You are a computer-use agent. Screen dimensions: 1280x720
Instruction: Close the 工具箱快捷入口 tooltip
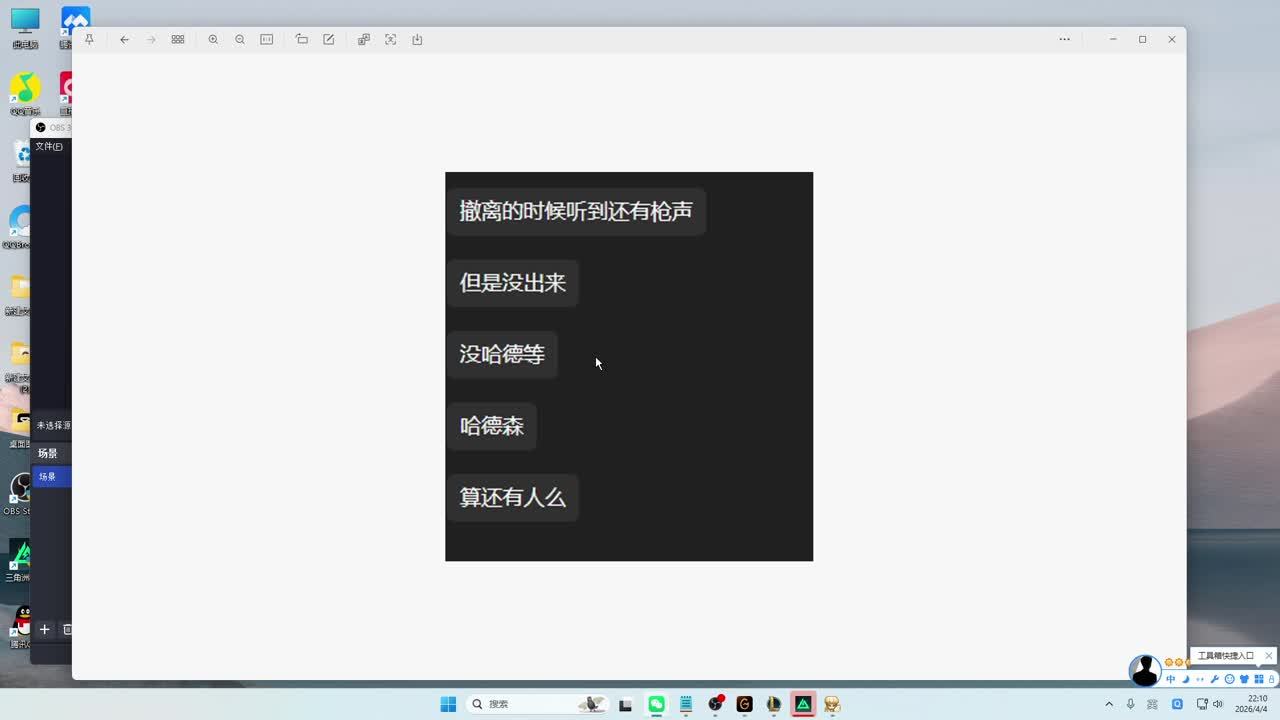[x=1269, y=656]
